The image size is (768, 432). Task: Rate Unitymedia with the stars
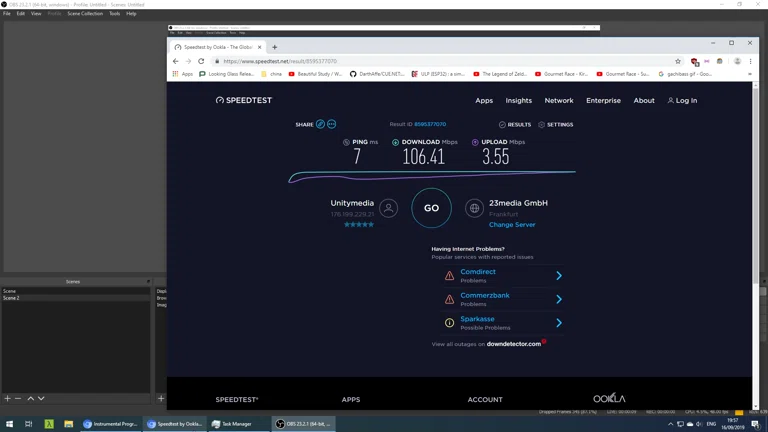(x=359, y=225)
